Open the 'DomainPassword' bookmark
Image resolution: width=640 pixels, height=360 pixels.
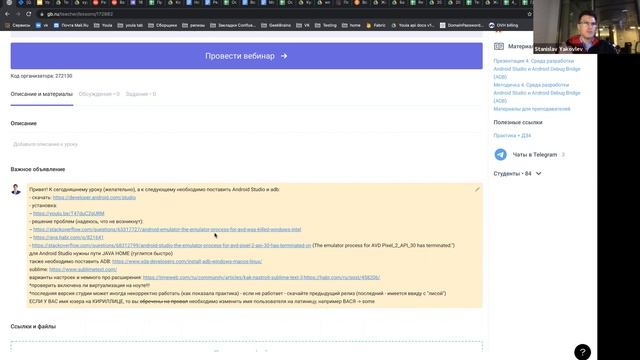point(462,25)
